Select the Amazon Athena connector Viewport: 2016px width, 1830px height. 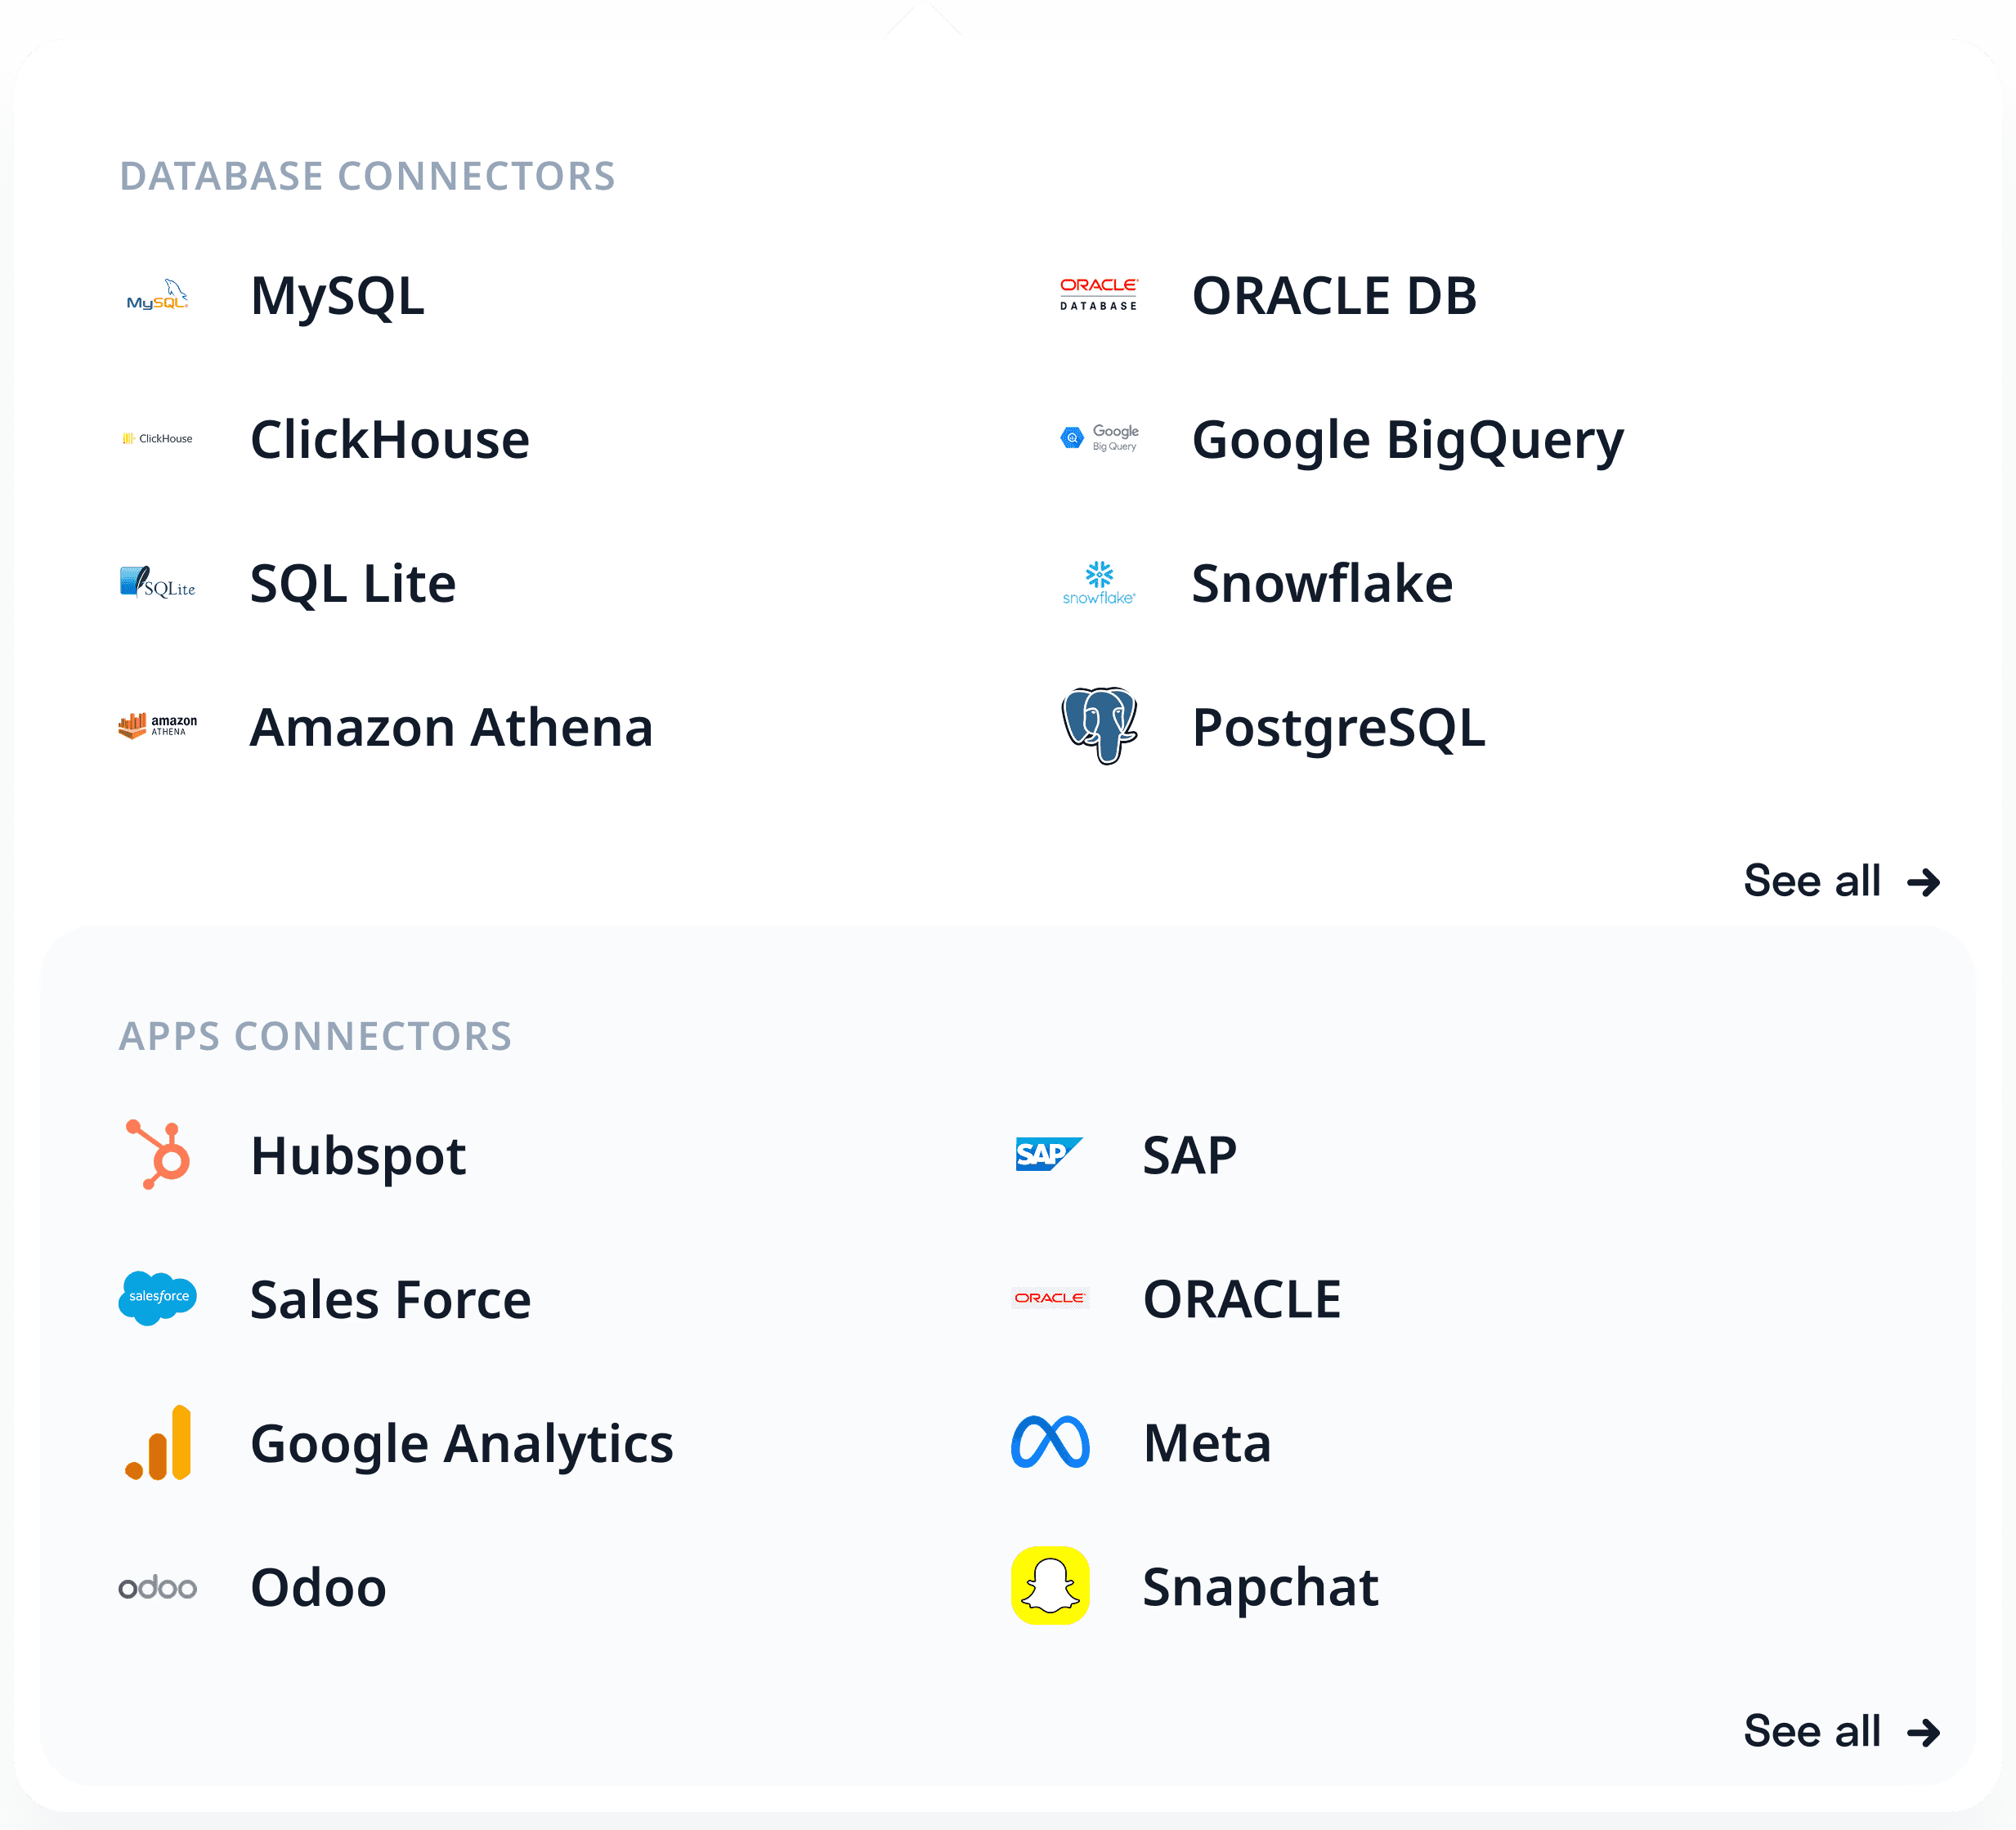(x=451, y=727)
